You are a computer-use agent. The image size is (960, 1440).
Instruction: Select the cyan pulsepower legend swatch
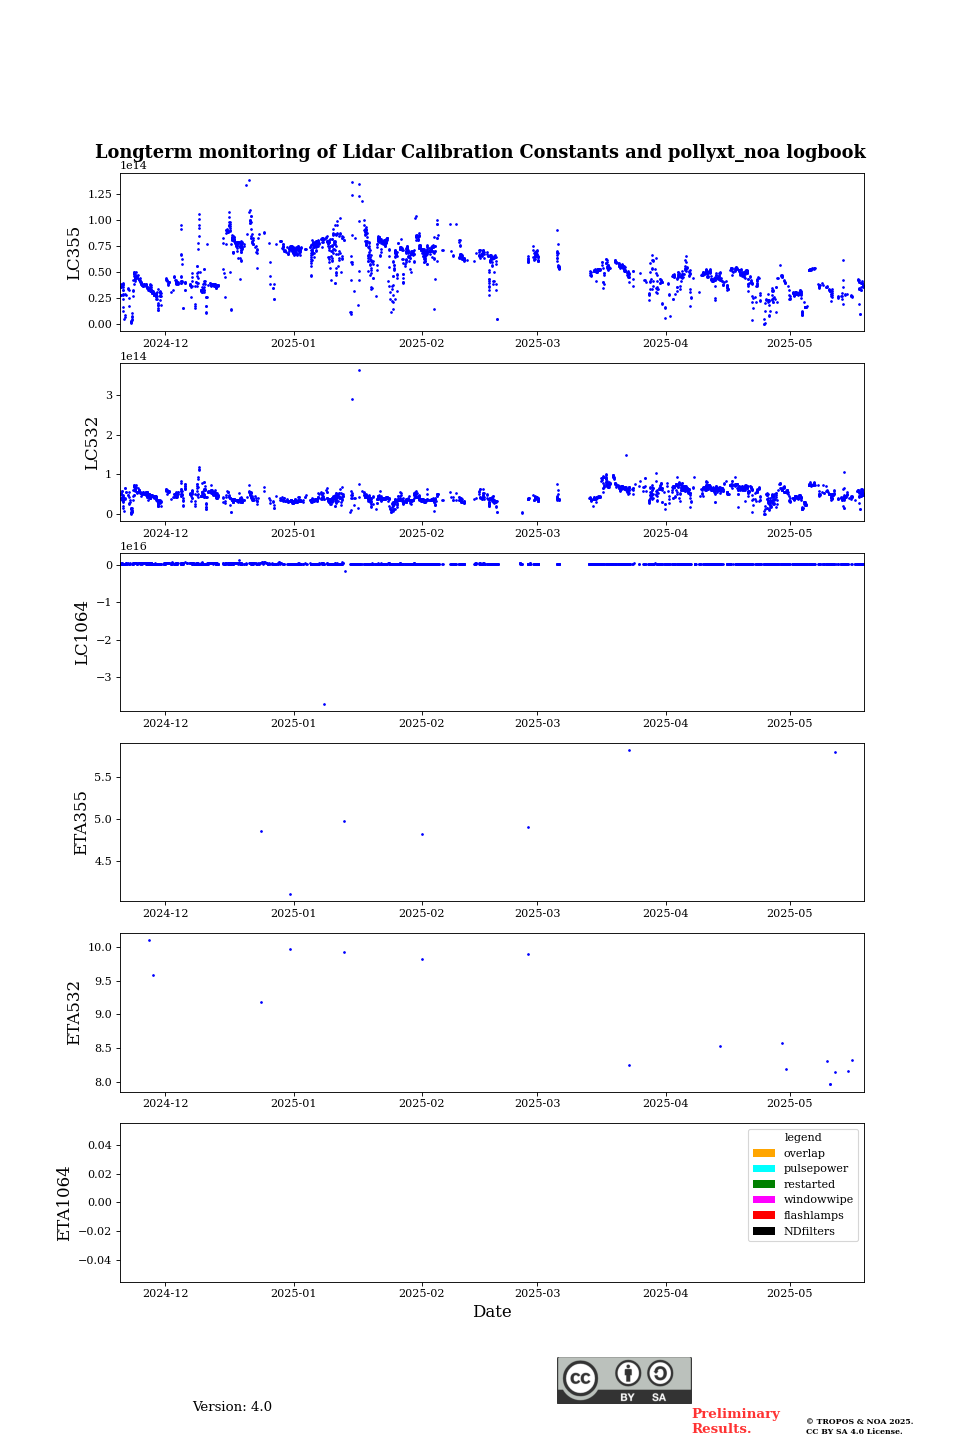coord(764,1169)
